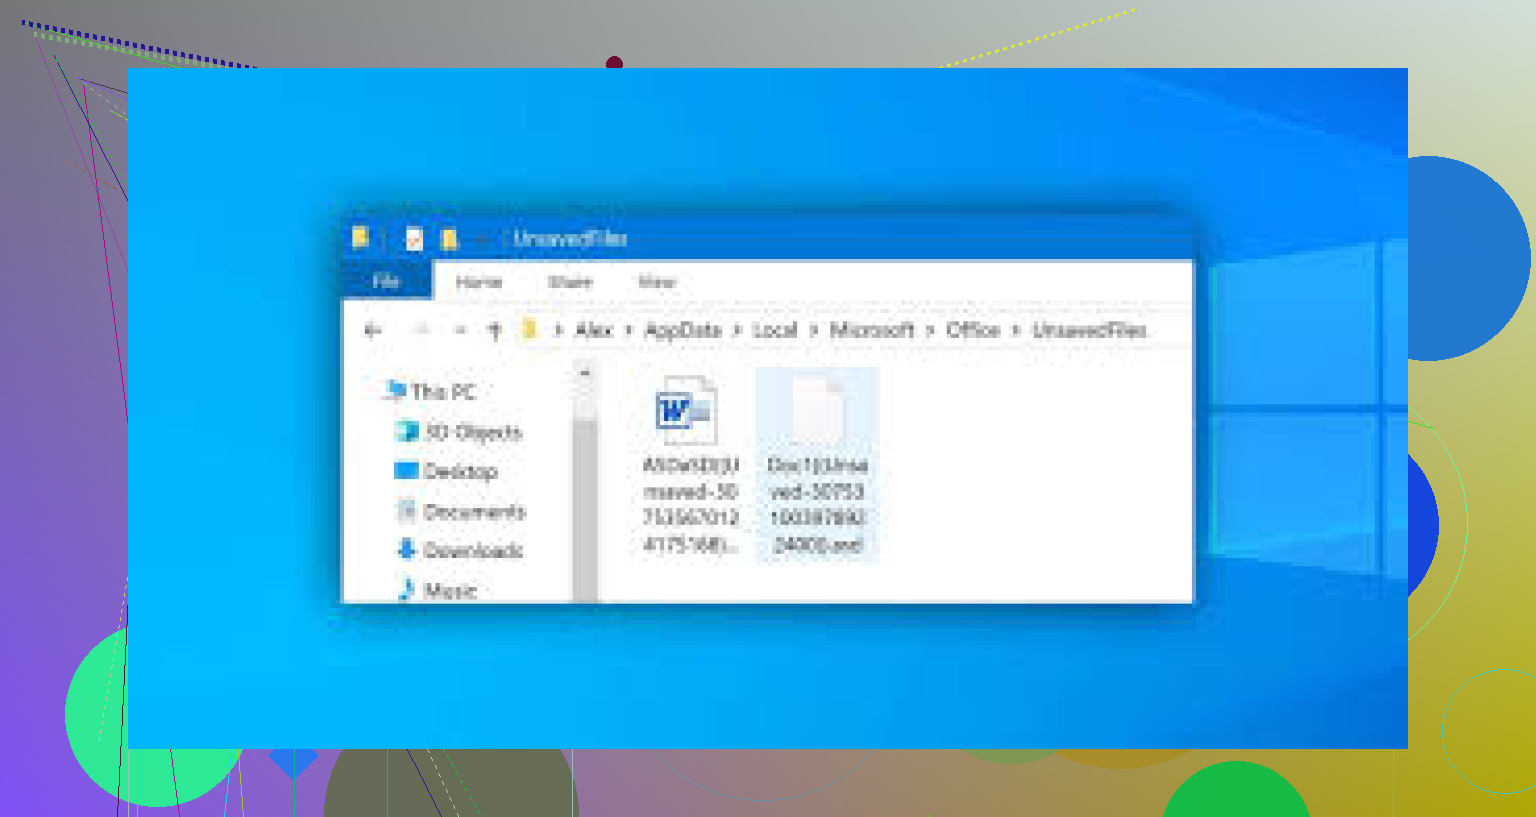Open the Share ribbon tab
This screenshot has height=817, width=1536.
(570, 282)
